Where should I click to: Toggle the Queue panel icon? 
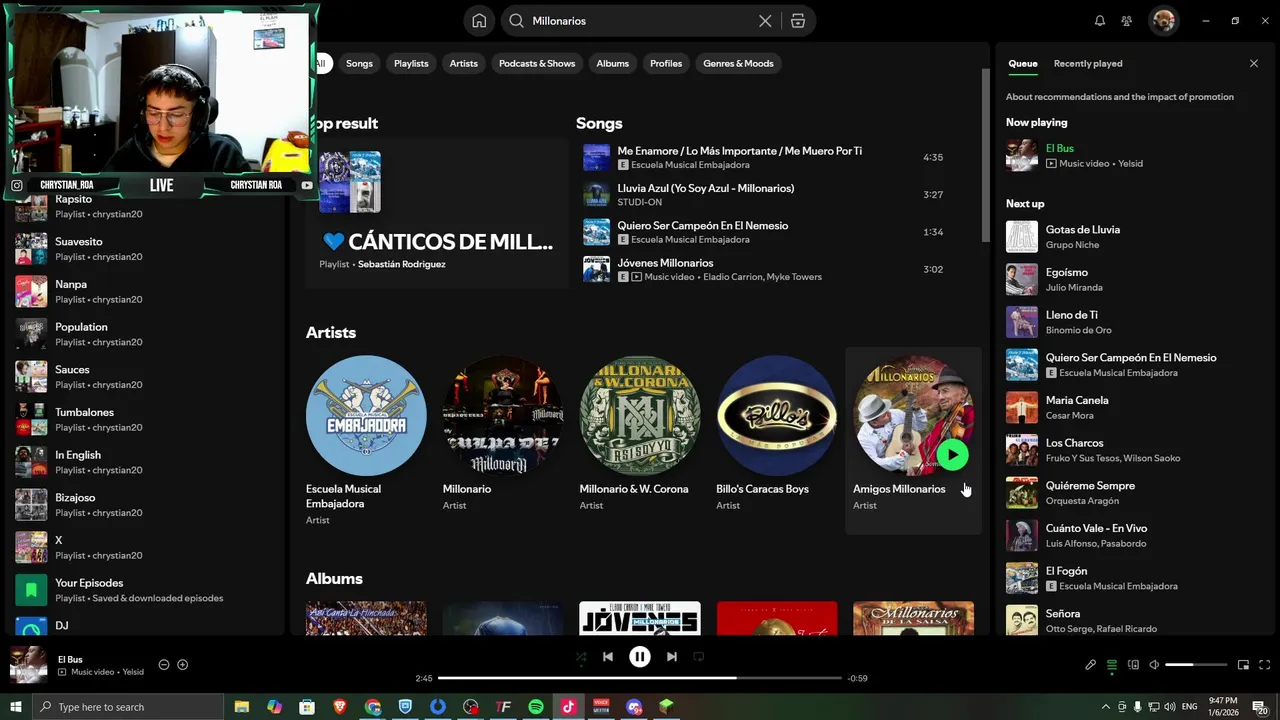pos(1111,665)
